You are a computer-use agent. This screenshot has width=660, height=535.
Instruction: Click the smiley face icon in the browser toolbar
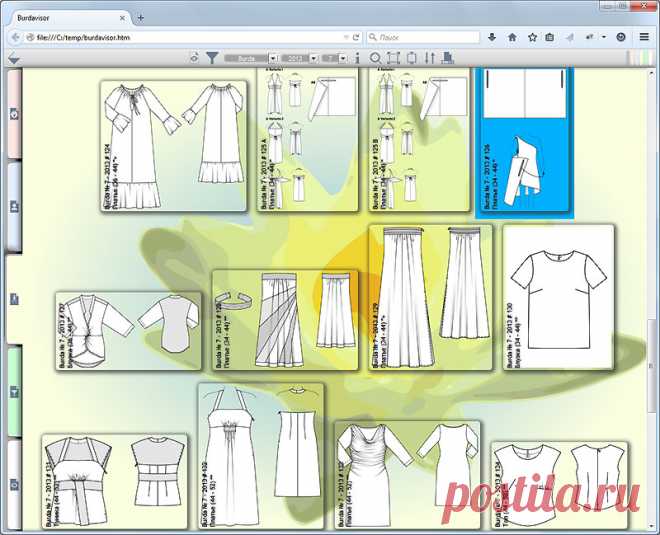point(621,37)
